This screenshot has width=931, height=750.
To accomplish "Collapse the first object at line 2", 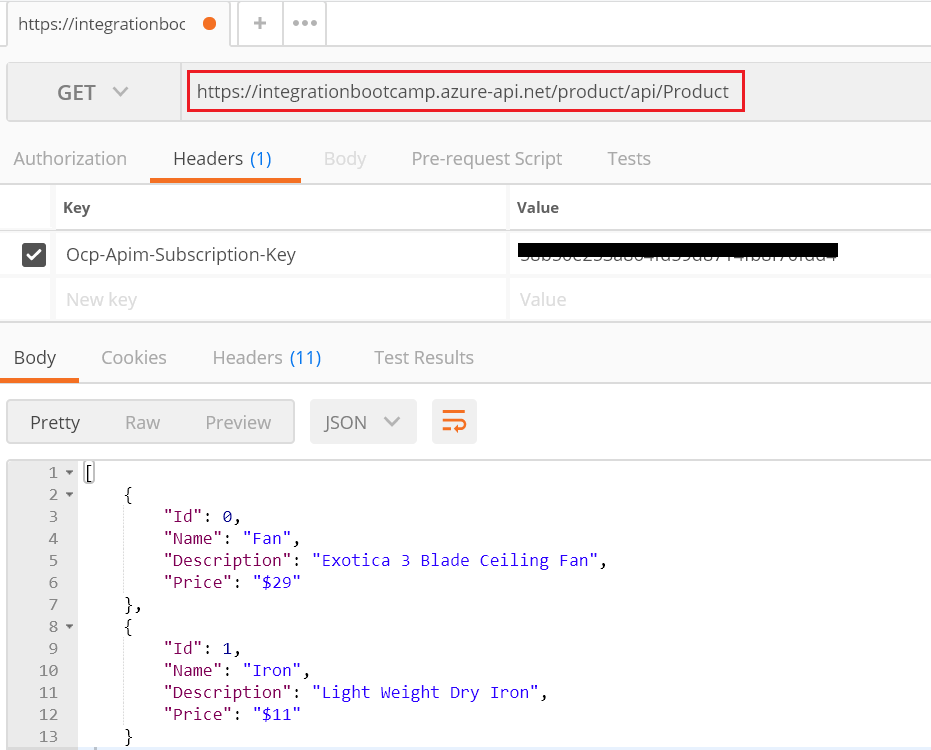I will [x=69, y=495].
